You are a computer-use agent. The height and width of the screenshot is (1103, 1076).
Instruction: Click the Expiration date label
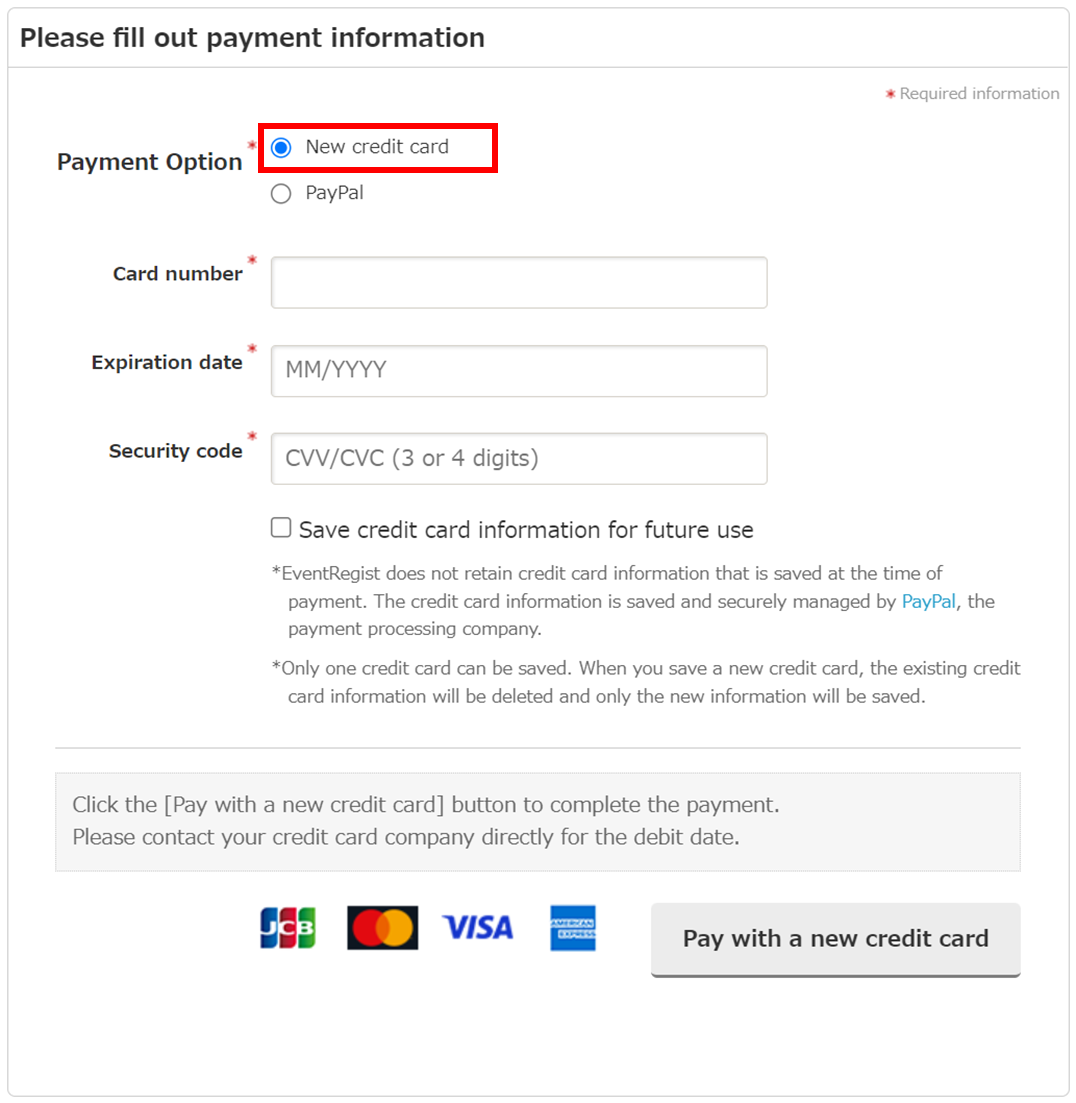(167, 362)
